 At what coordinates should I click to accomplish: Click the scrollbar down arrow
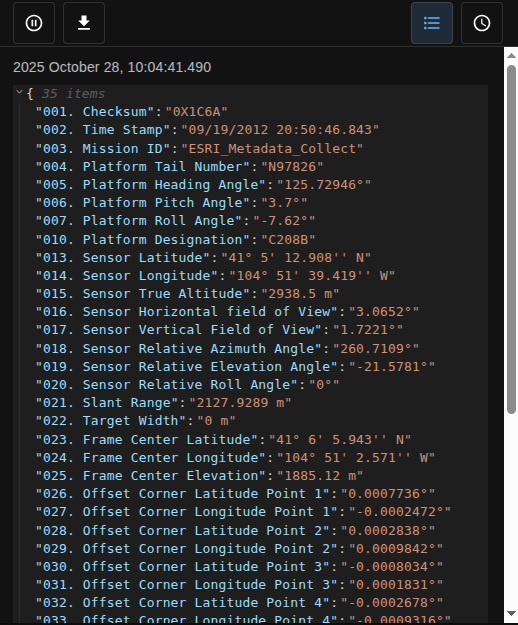pyautogui.click(x=511, y=613)
